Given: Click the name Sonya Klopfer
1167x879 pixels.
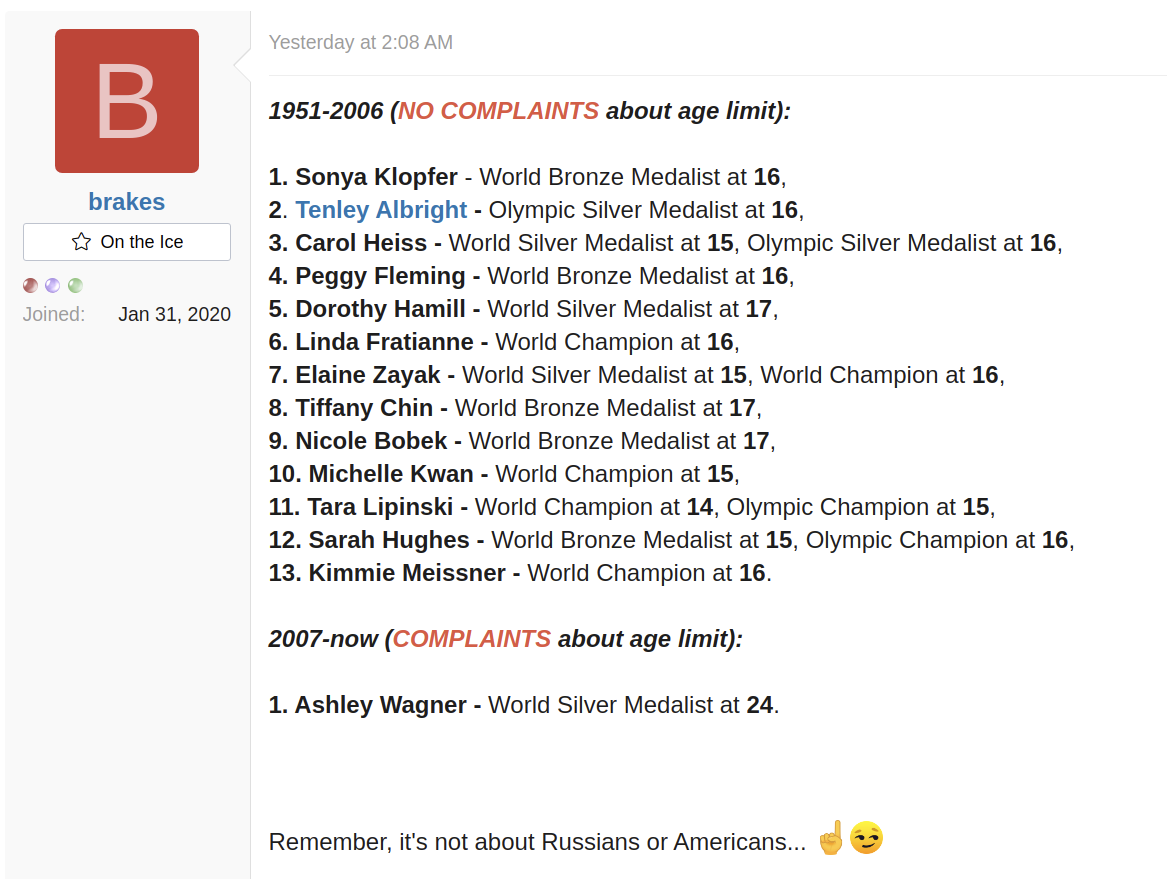Looking at the screenshot, I should (x=376, y=177).
